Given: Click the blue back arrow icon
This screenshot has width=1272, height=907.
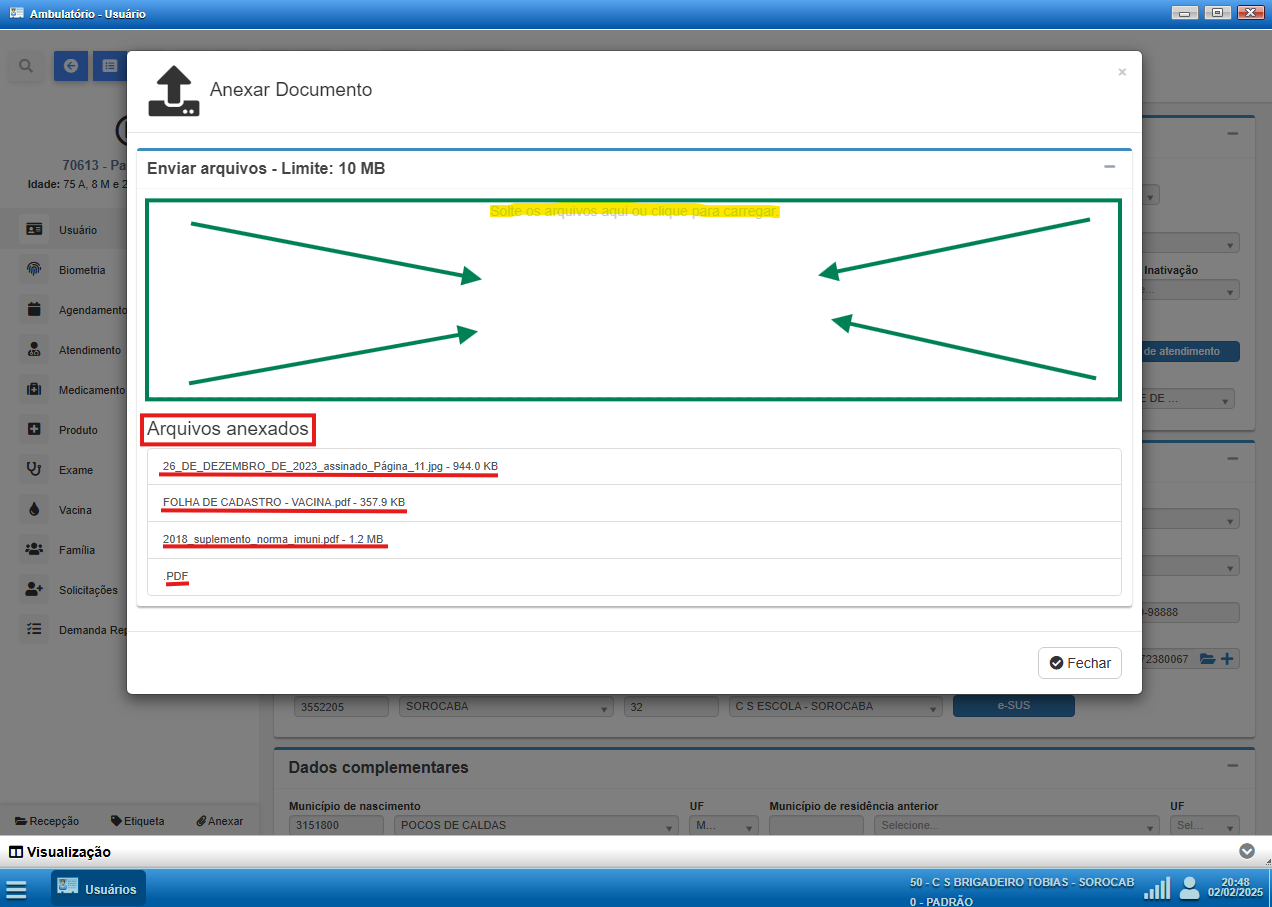Looking at the screenshot, I should point(70,66).
